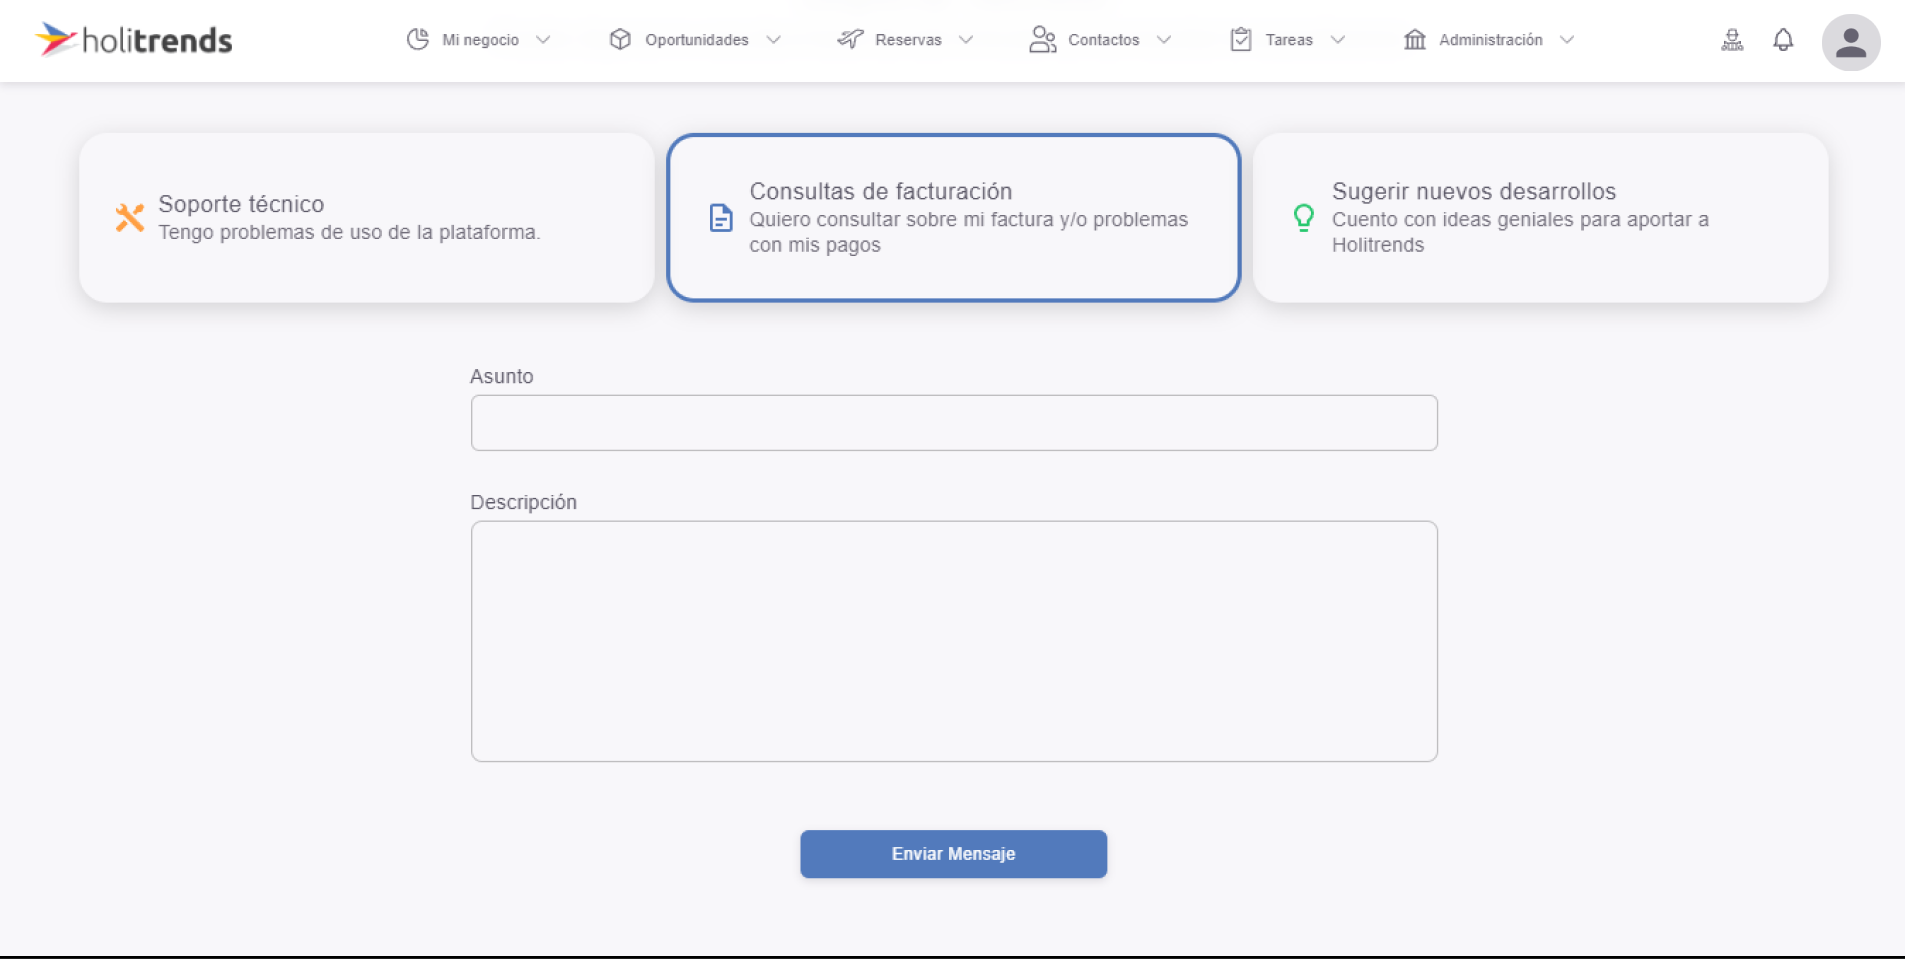Image resolution: width=1905 pixels, height=959 pixels.
Task: Click the Descripción label
Action: (524, 502)
